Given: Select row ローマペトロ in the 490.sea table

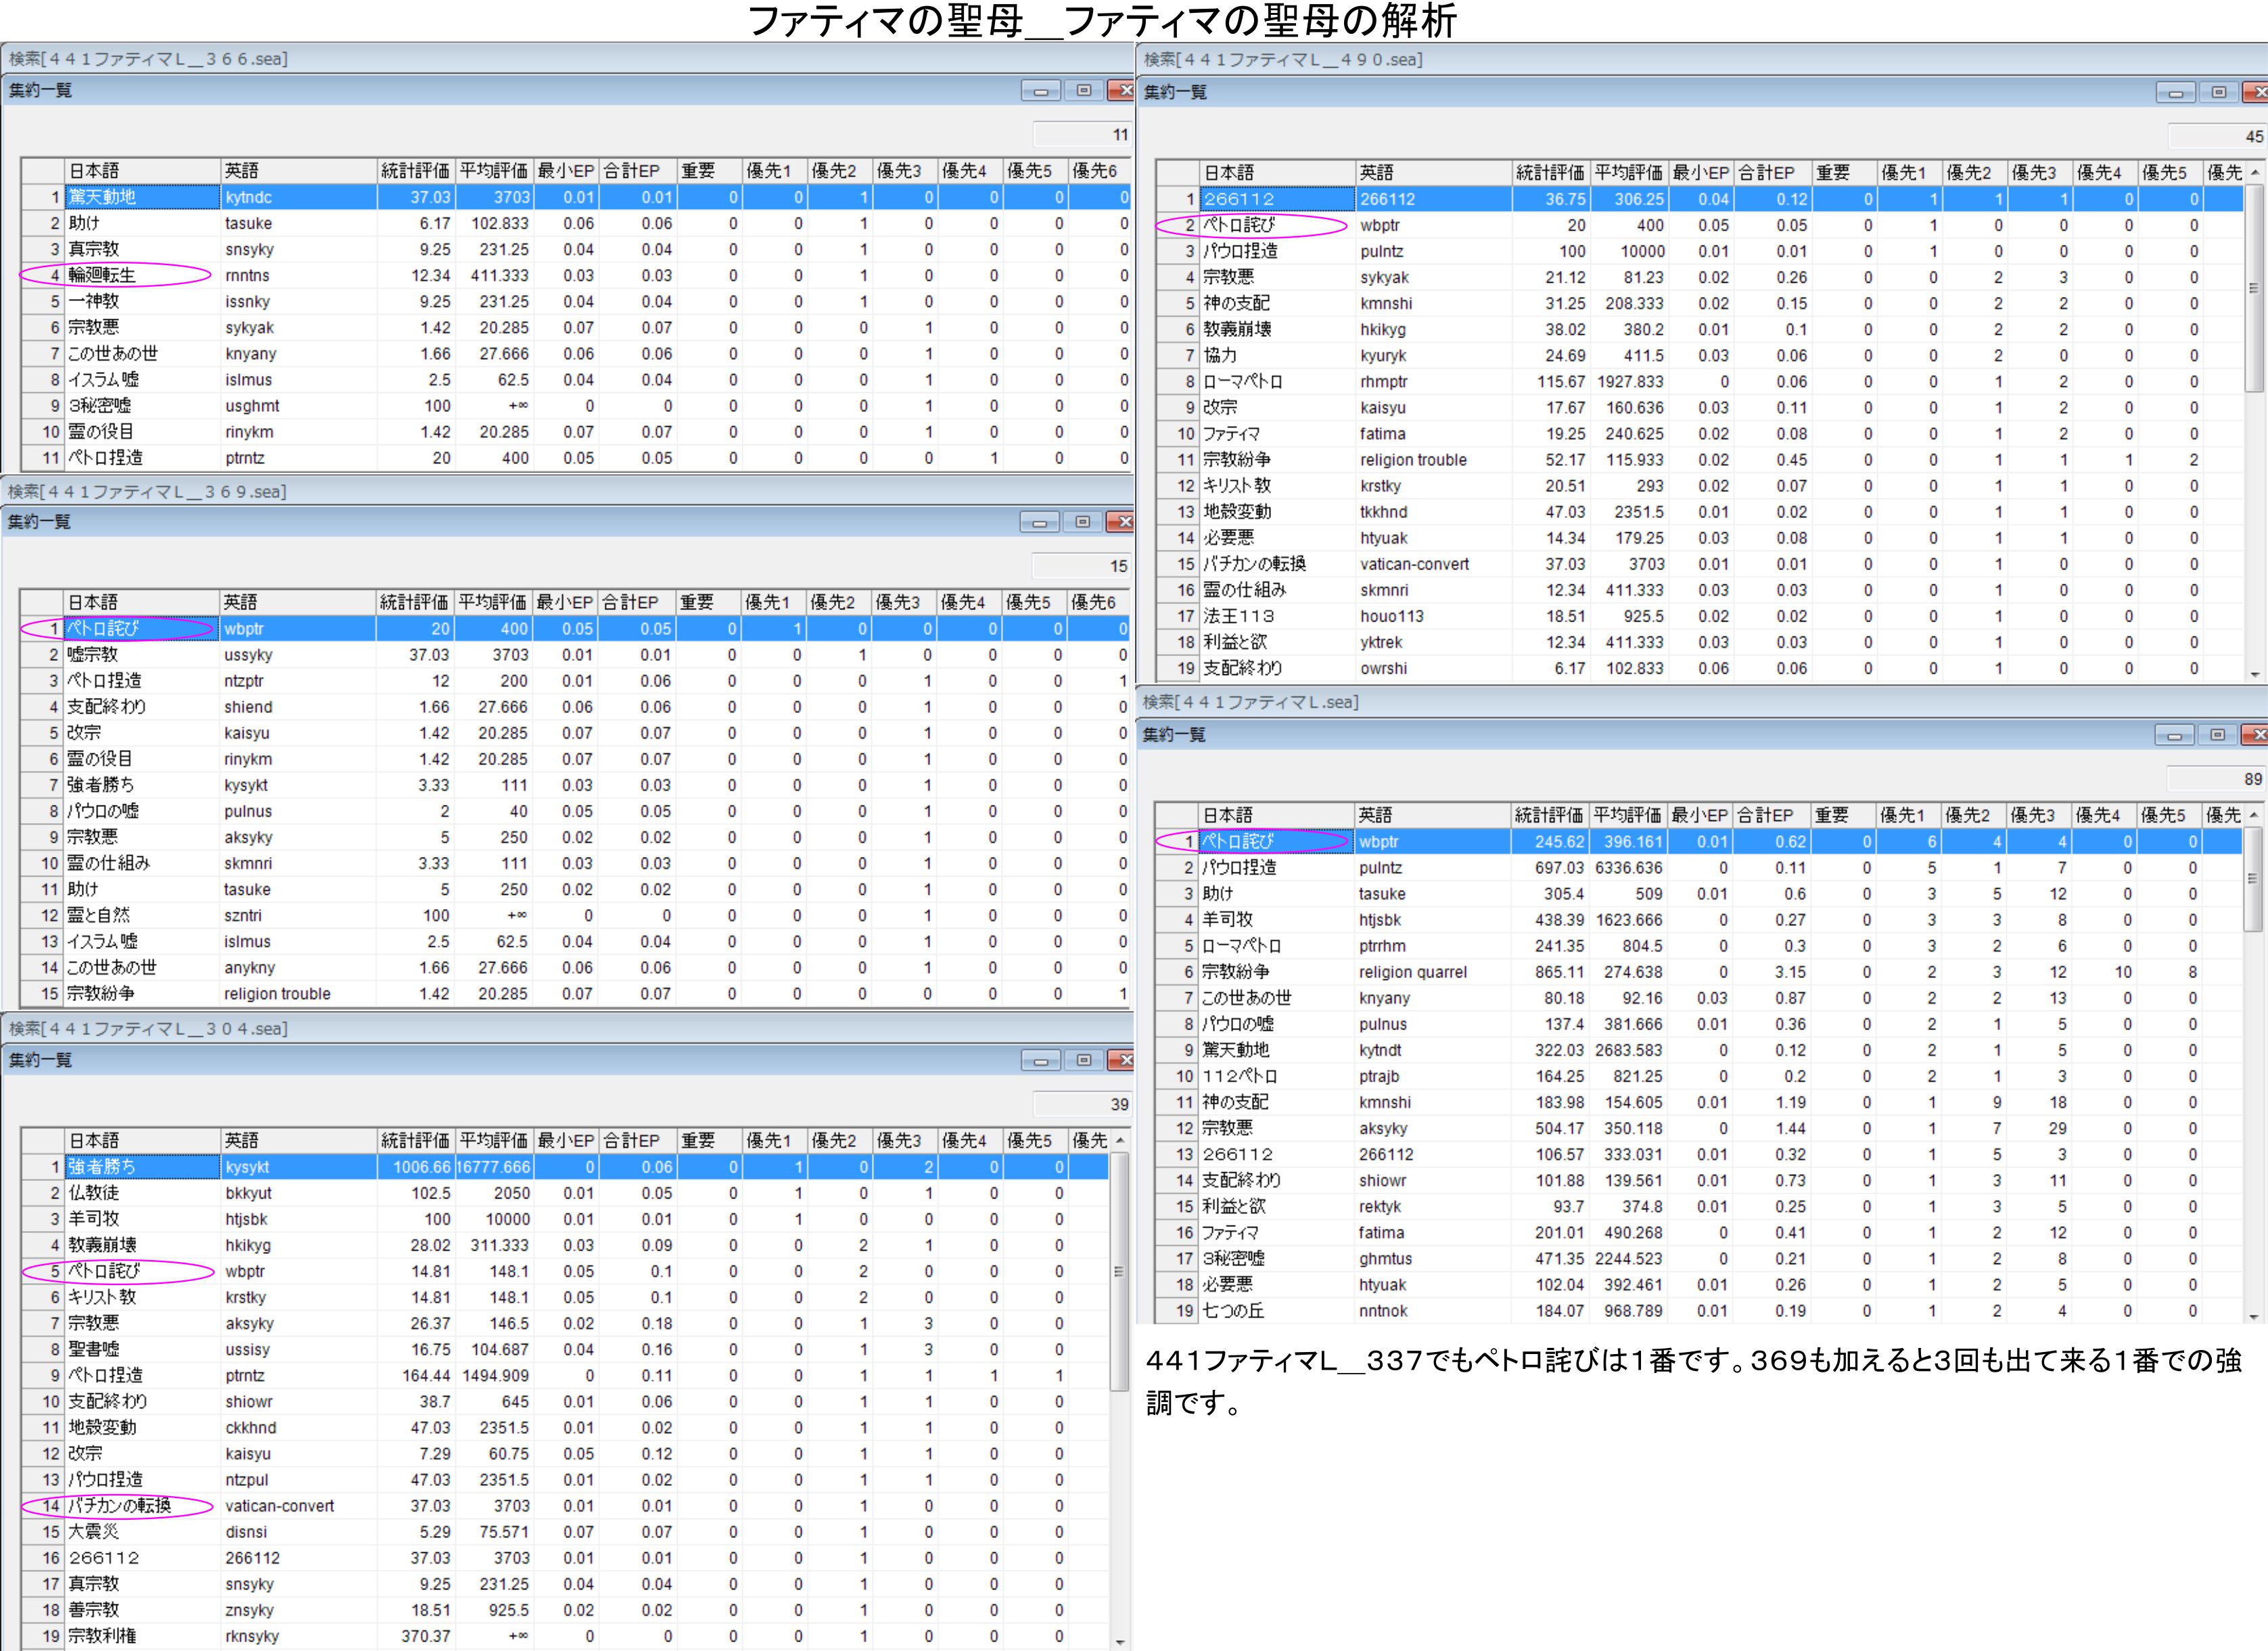Looking at the screenshot, I should point(1700,381).
